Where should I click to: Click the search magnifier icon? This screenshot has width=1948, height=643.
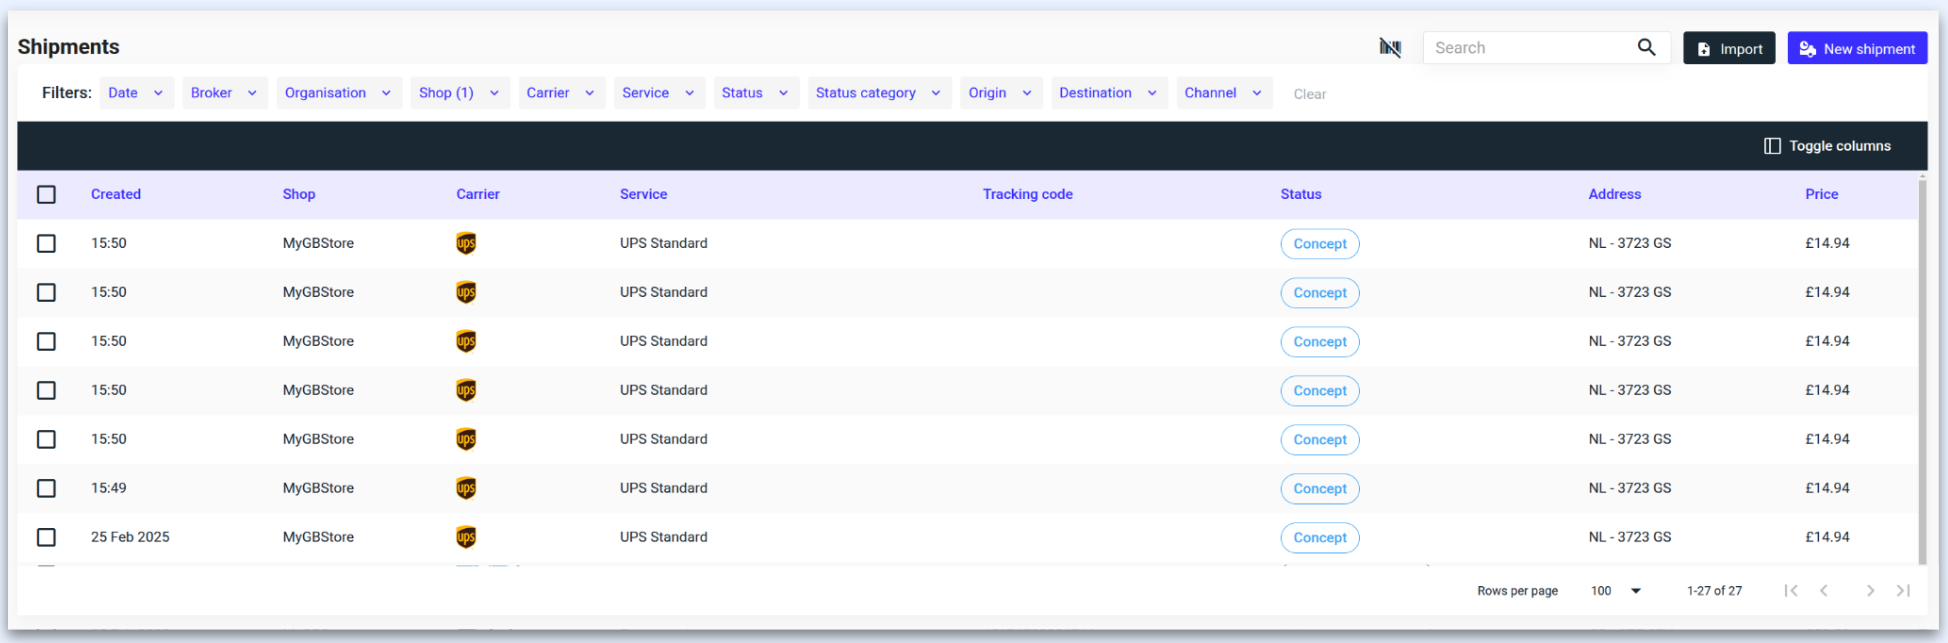point(1646,48)
